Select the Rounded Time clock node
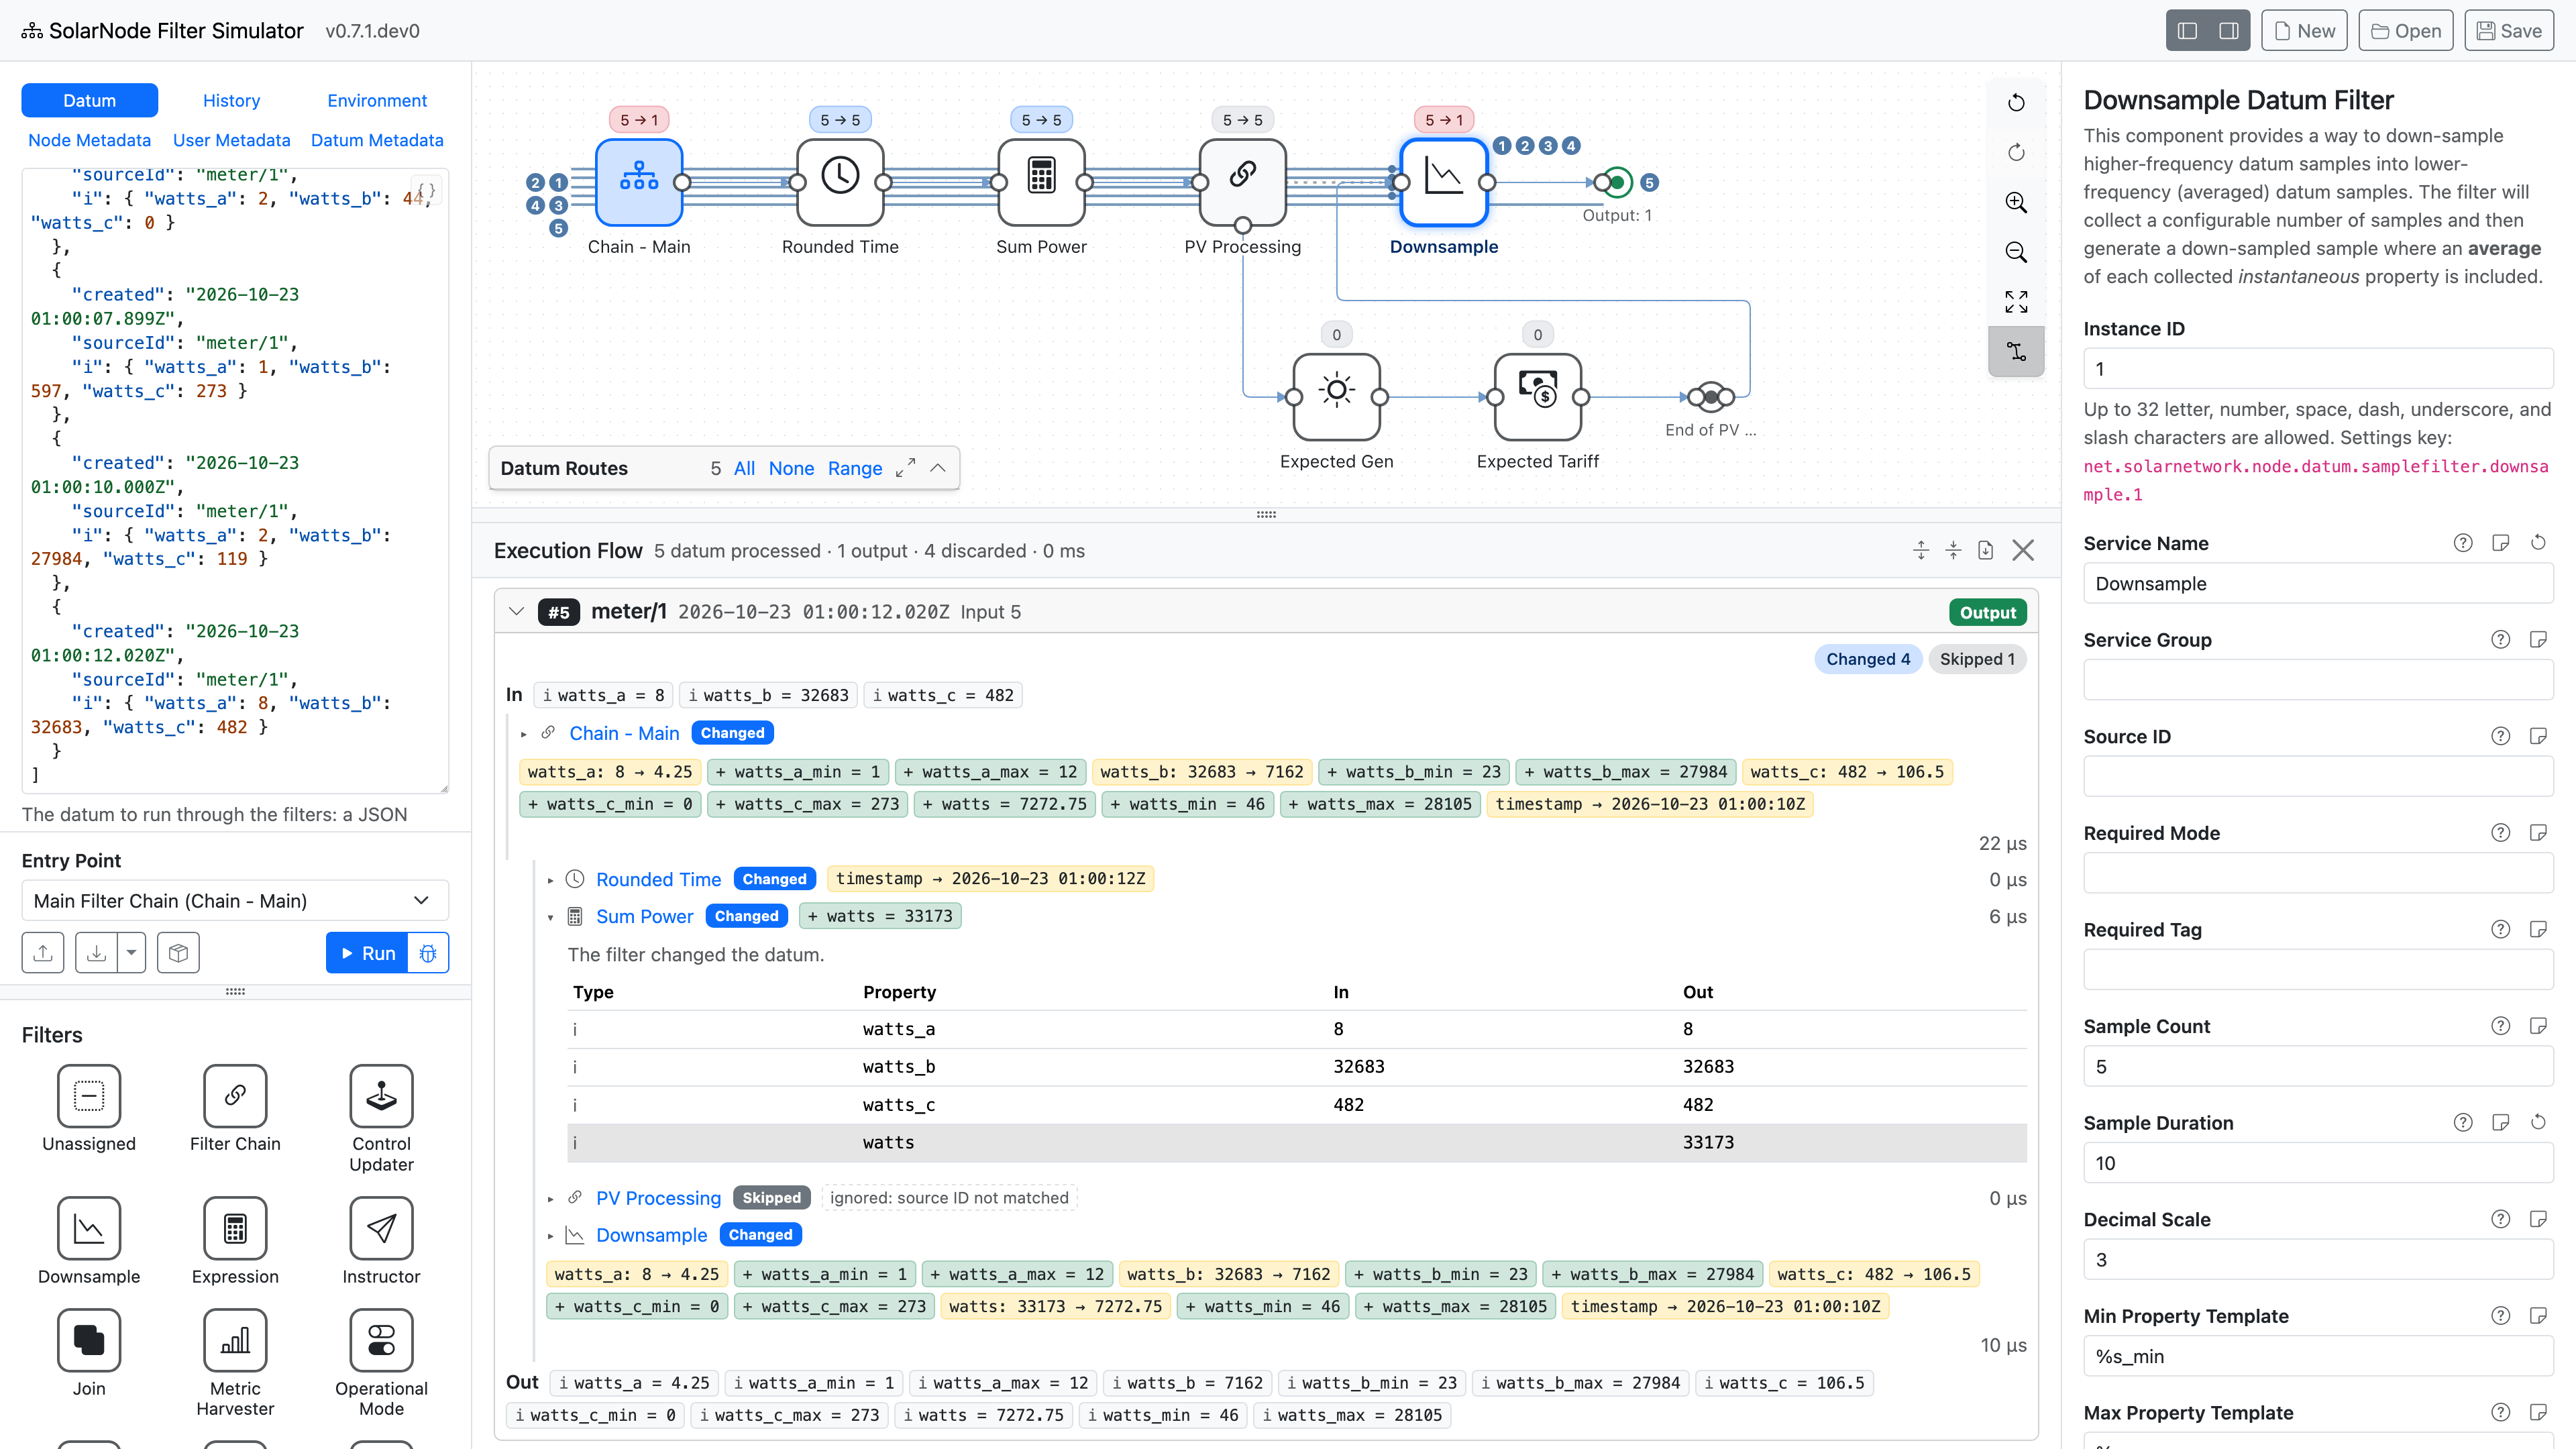2576x1449 pixels. coord(840,182)
